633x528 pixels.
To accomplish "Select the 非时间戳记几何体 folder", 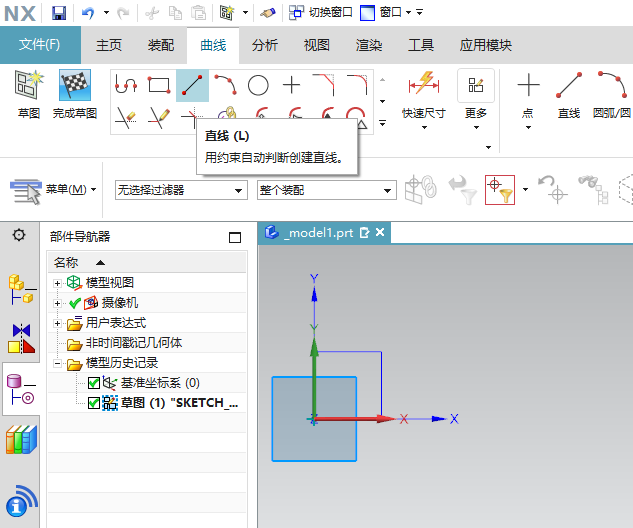I will (x=125, y=343).
